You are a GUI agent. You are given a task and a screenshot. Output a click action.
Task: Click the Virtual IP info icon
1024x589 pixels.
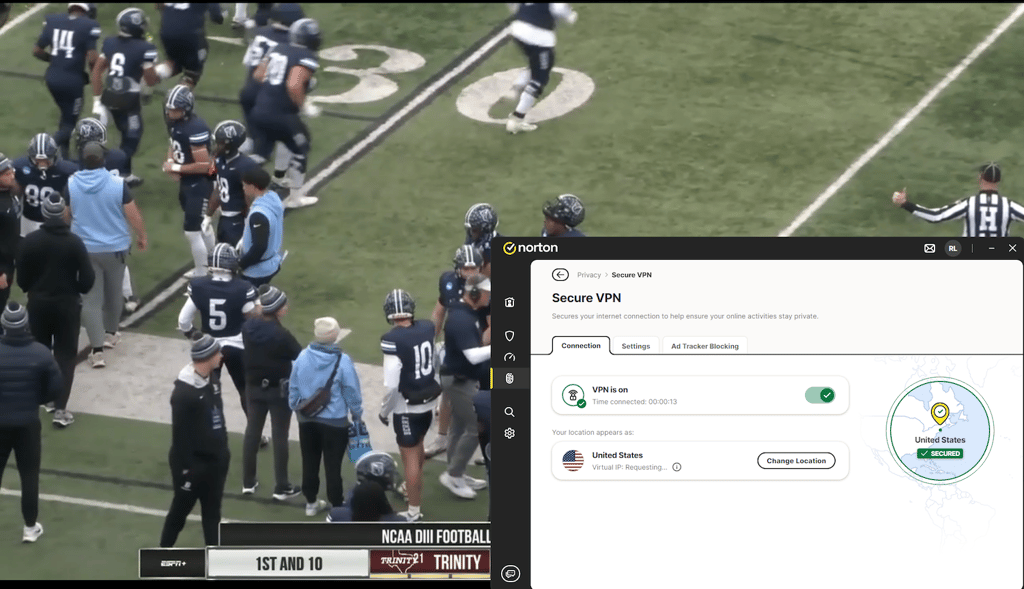[x=677, y=467]
